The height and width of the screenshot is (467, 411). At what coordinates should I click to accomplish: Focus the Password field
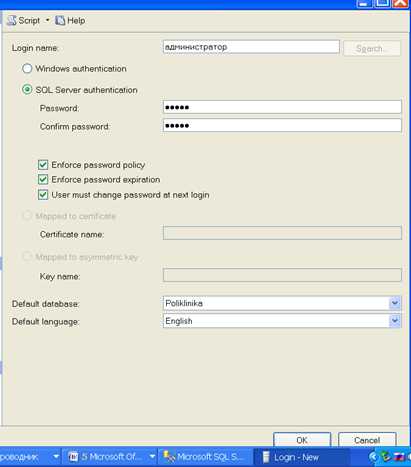click(x=282, y=107)
